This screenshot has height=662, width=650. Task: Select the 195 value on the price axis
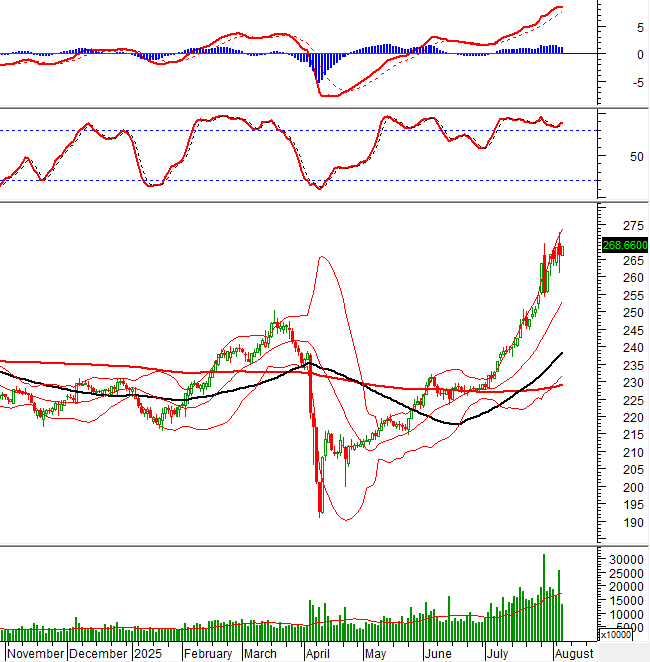point(634,505)
